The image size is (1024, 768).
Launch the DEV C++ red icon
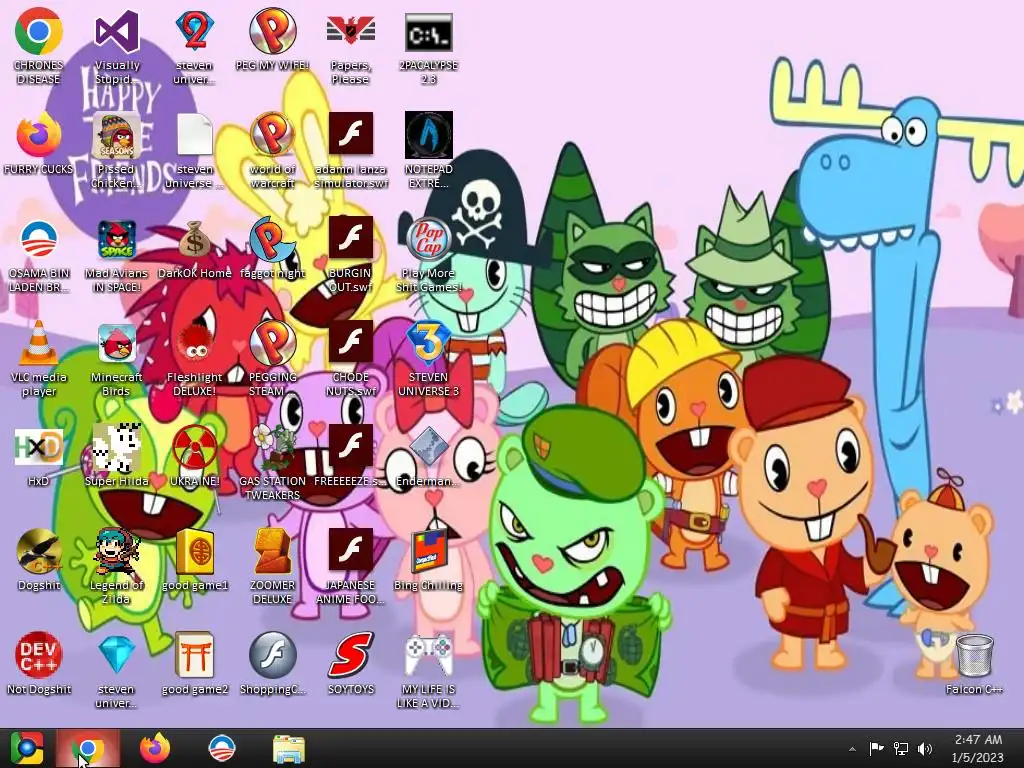(39, 655)
